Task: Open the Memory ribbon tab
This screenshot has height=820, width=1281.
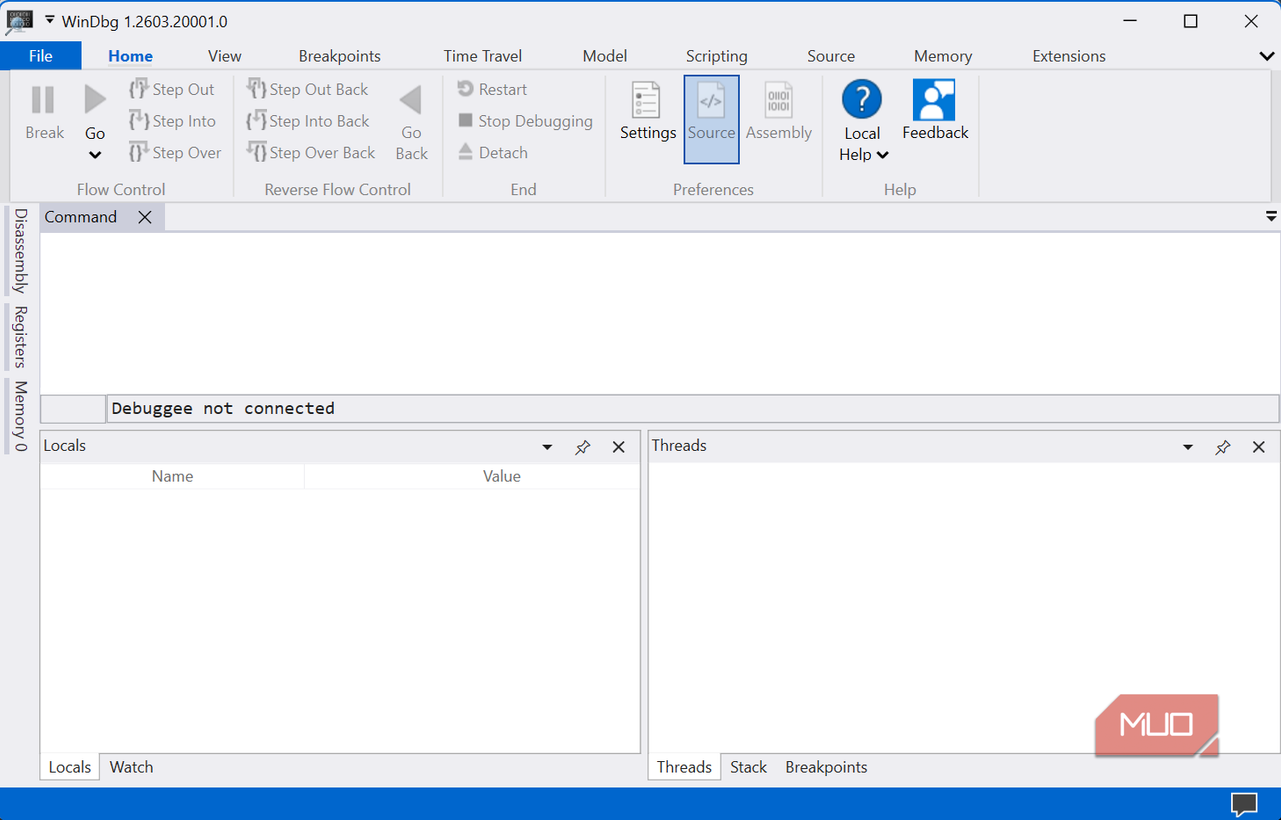Action: point(943,56)
